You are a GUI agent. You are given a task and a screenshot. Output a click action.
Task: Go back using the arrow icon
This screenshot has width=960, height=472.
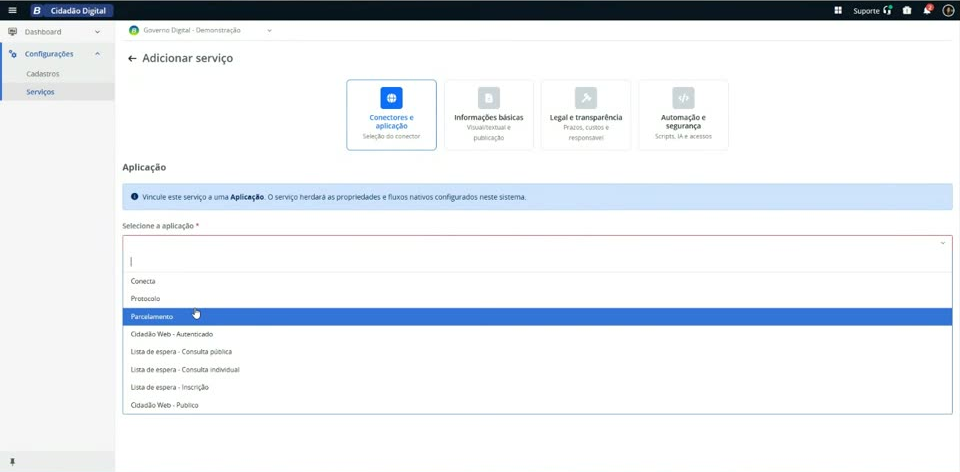(x=132, y=59)
